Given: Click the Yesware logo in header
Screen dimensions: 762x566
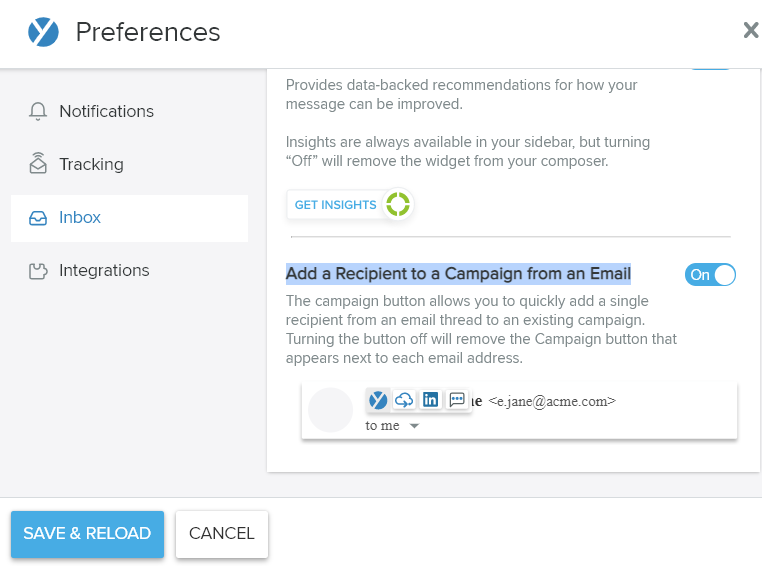Looking at the screenshot, I should [x=43, y=32].
